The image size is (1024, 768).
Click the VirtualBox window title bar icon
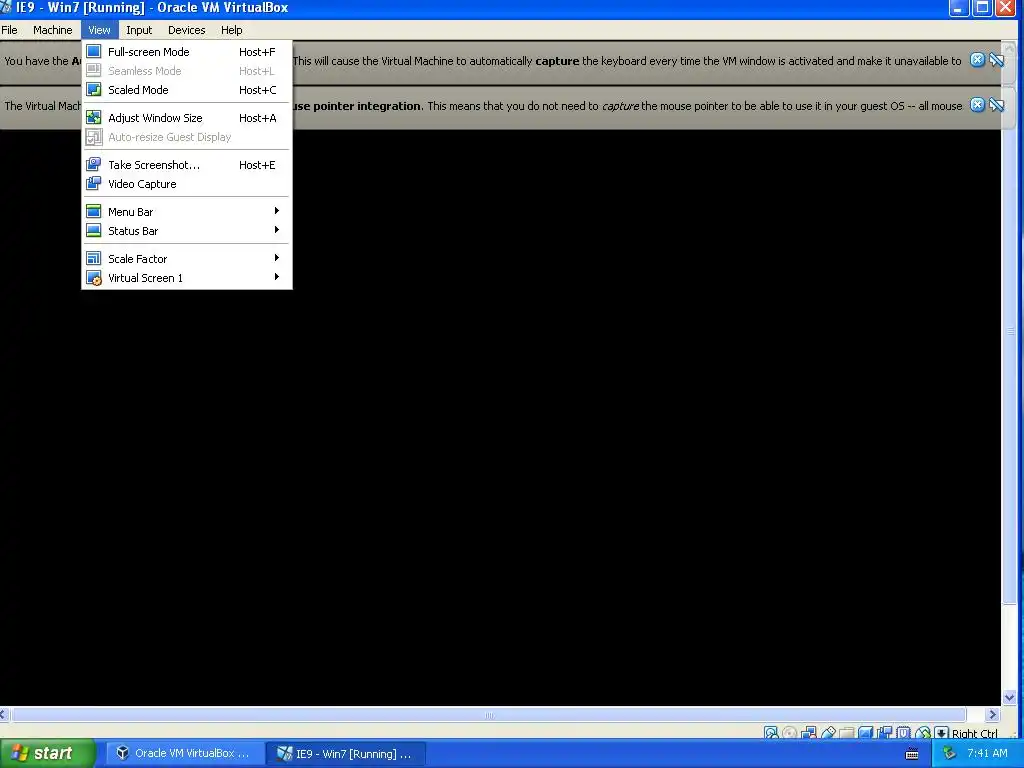(6, 7)
